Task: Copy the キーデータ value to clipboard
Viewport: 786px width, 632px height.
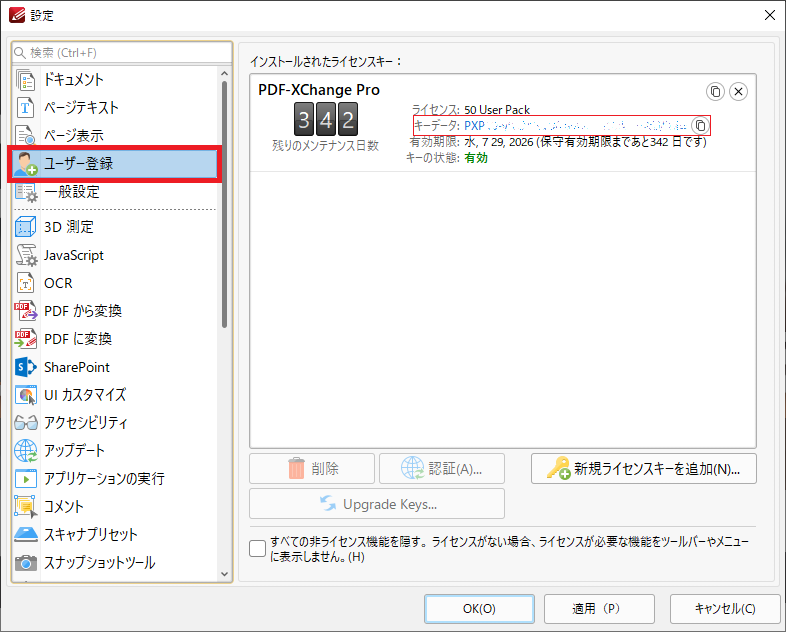Action: (700, 125)
